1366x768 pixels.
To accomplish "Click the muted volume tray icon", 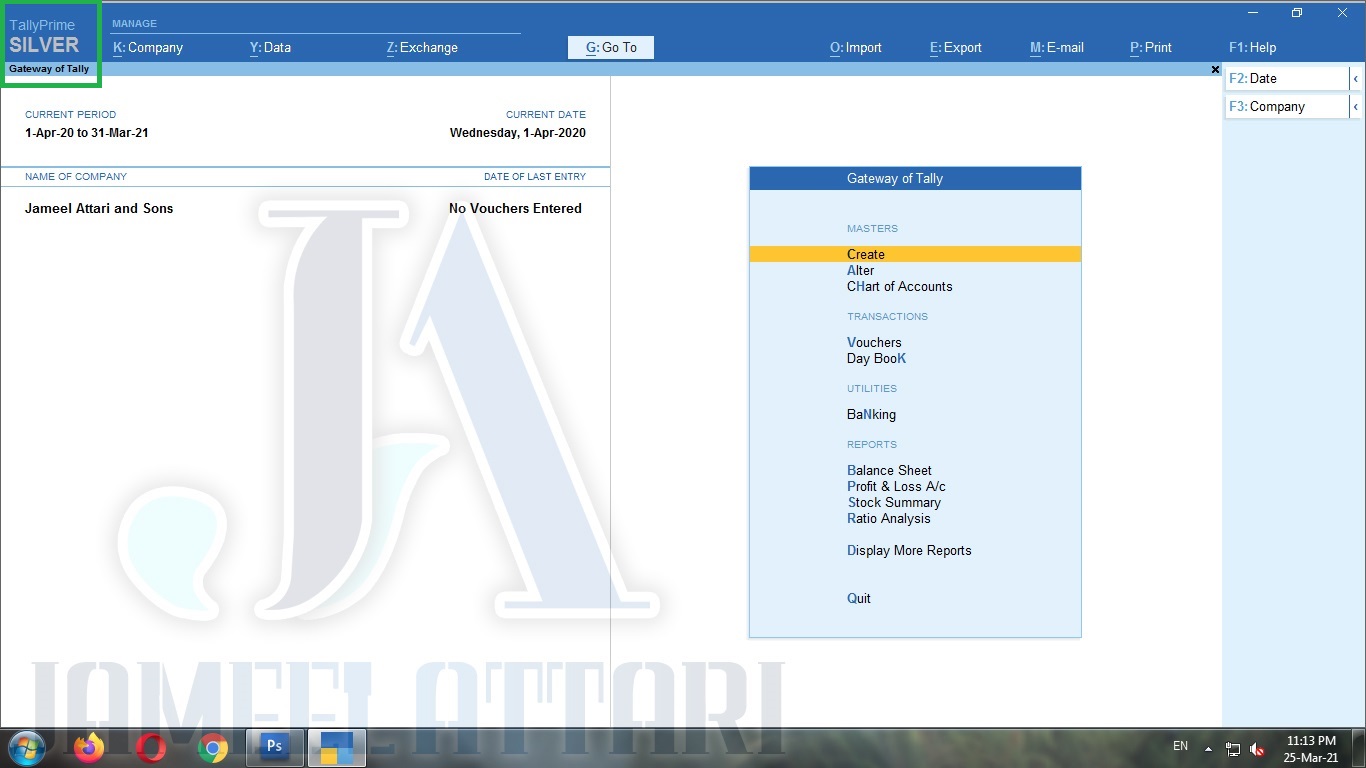I will click(x=1258, y=749).
